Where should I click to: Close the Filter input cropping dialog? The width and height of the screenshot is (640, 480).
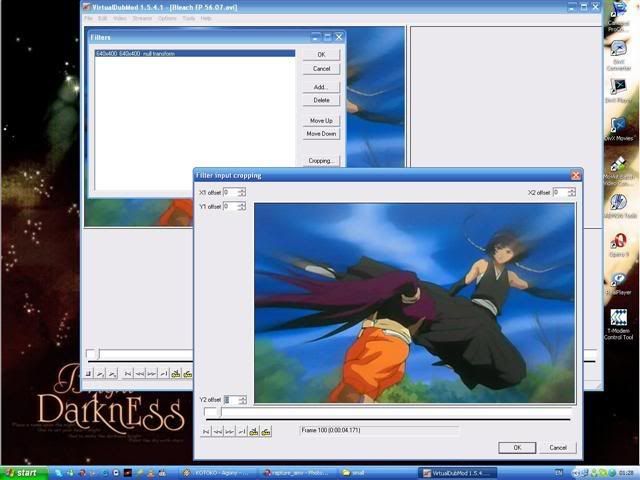576,176
